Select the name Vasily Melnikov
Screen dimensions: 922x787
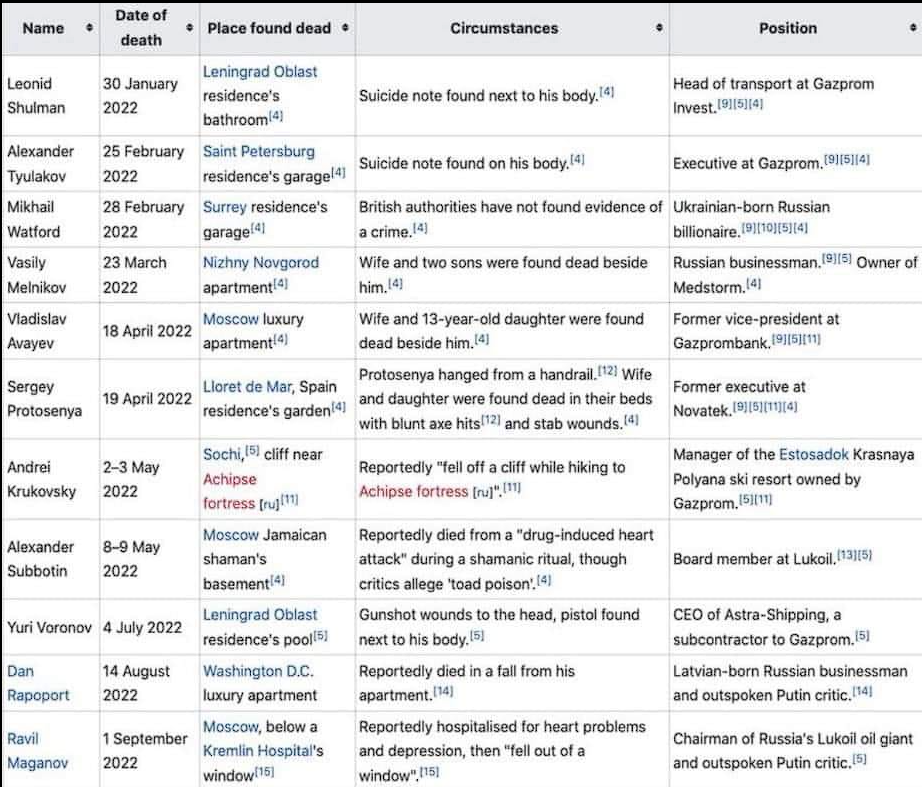[x=36, y=275]
